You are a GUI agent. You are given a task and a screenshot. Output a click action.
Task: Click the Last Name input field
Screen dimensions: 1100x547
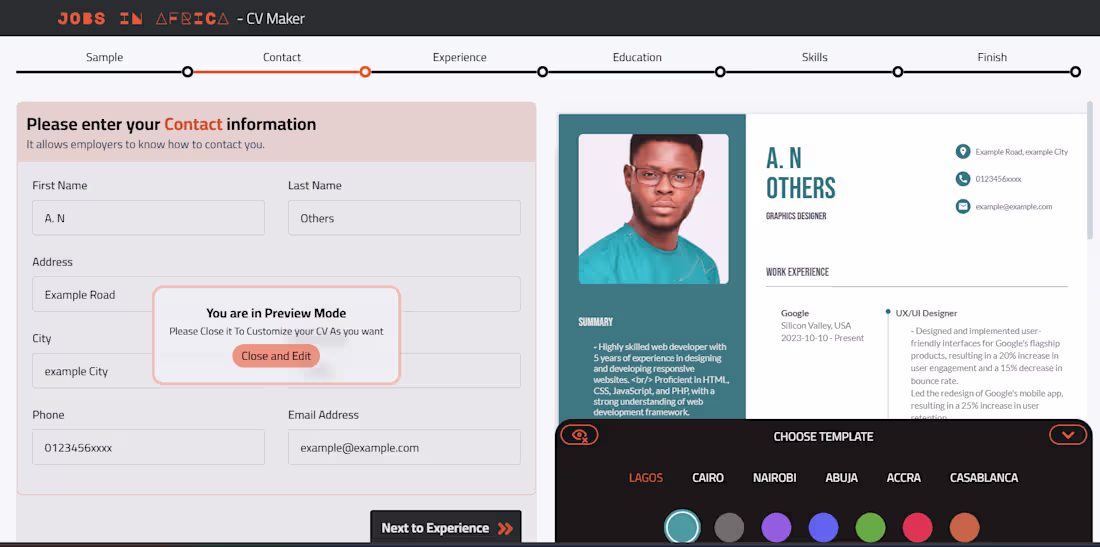(404, 218)
